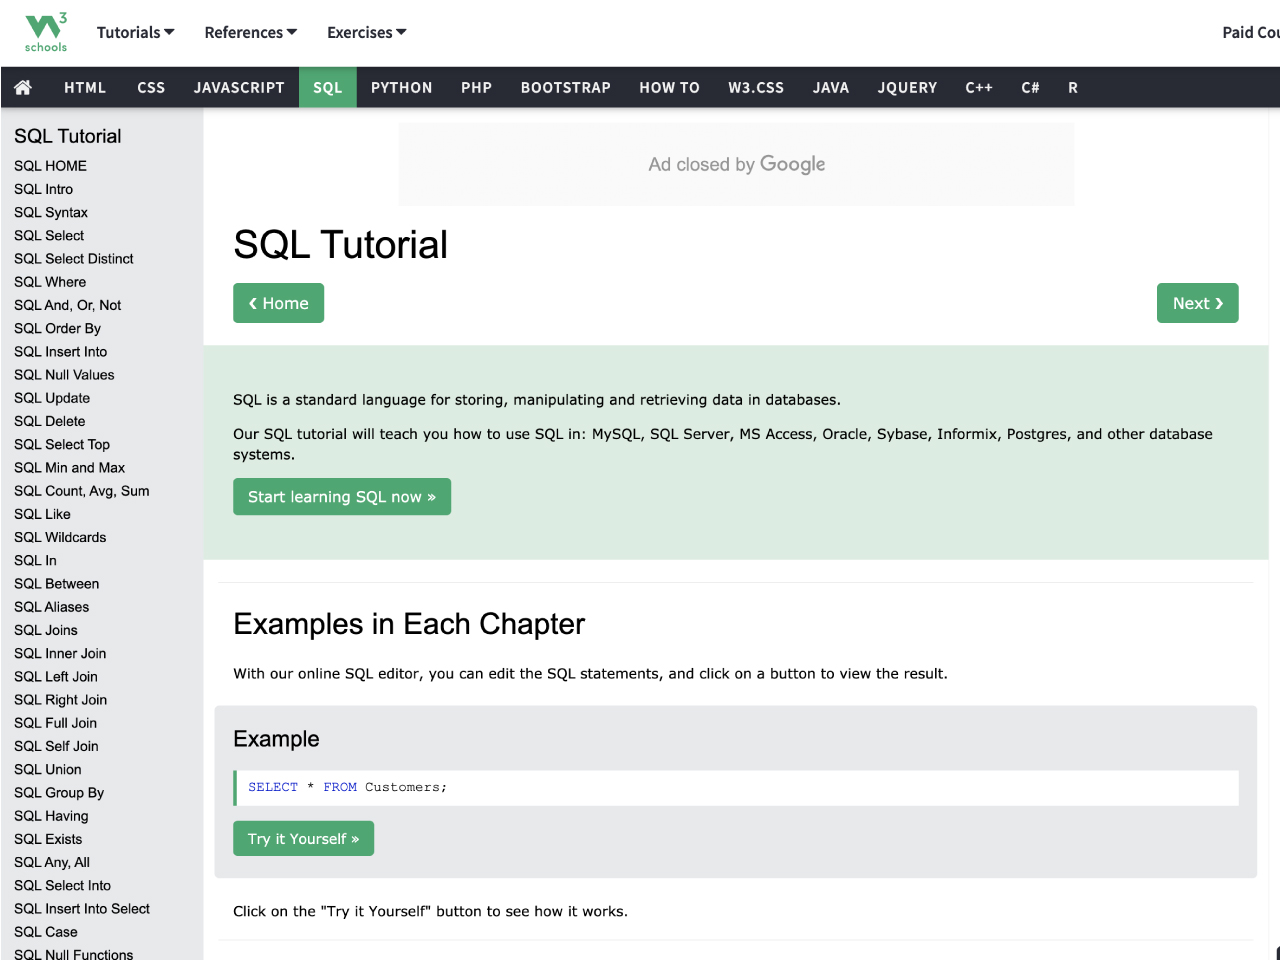This screenshot has height=960, width=1280.
Task: Open the SQL Select Into sidebar link
Action: click(x=63, y=886)
